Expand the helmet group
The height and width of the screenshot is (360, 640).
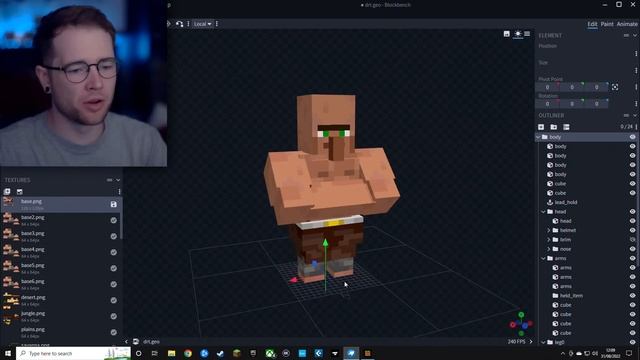click(549, 231)
